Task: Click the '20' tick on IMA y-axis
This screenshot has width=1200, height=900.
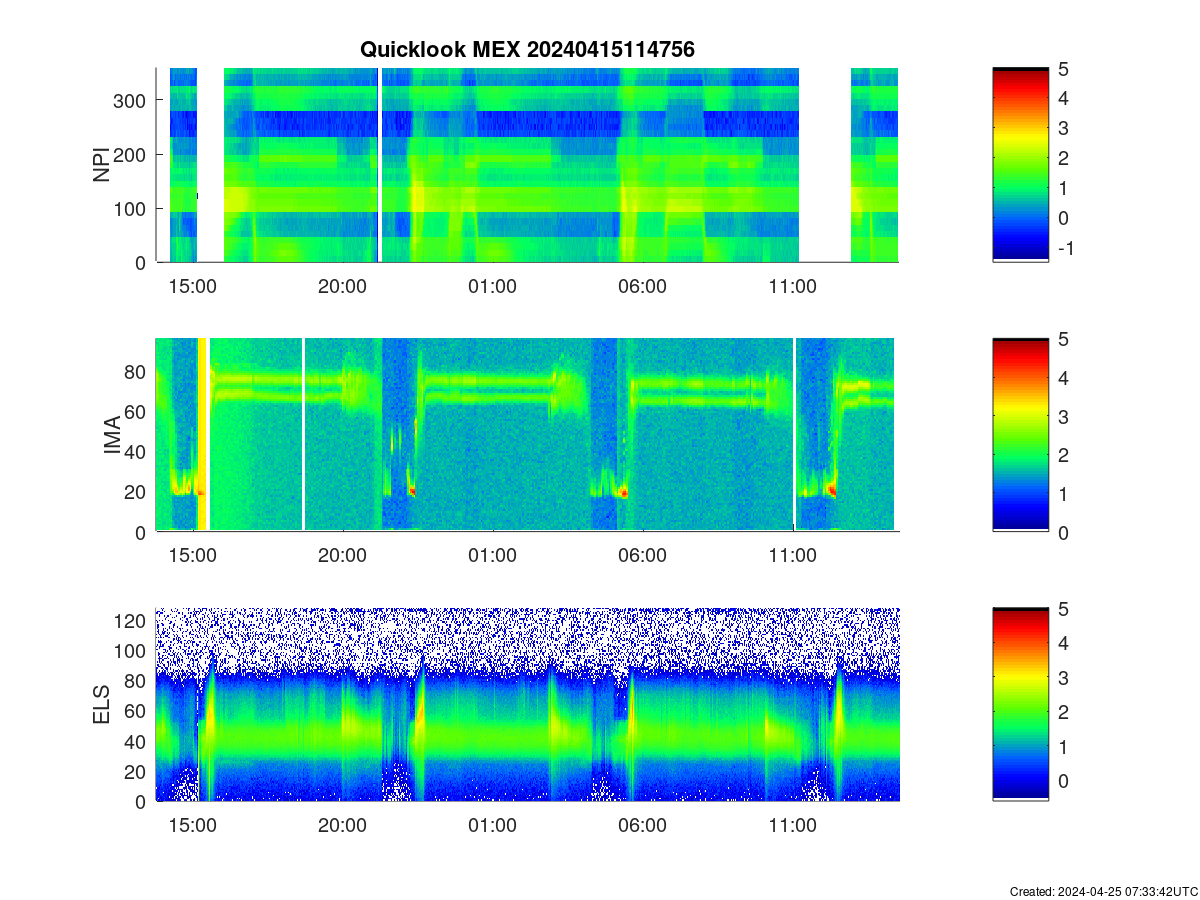Action: point(137,491)
